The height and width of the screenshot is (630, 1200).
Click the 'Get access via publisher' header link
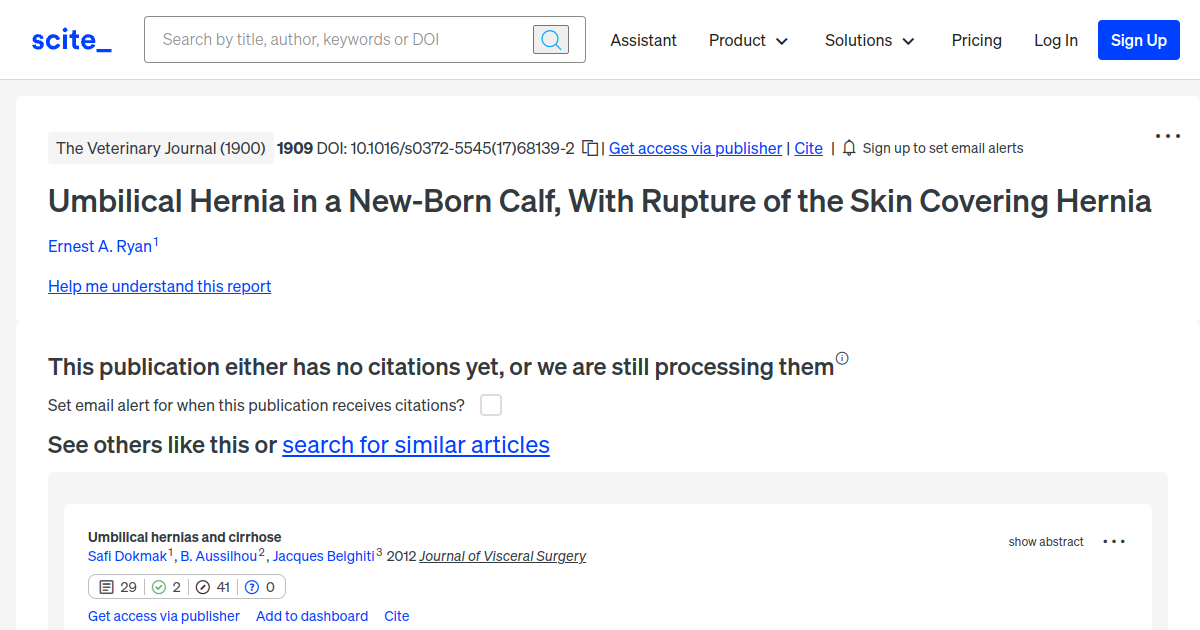(695, 148)
